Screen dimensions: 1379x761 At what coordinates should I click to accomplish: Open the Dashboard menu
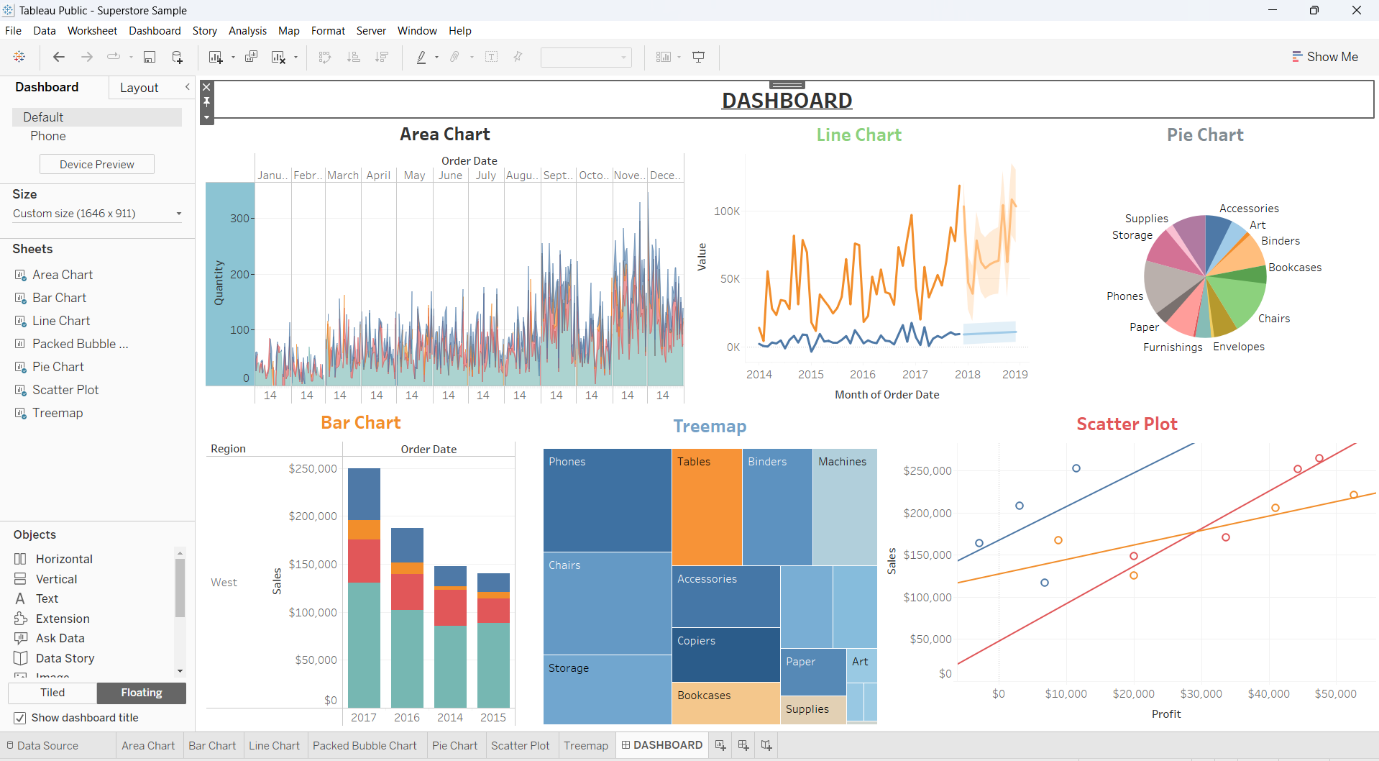pos(154,31)
